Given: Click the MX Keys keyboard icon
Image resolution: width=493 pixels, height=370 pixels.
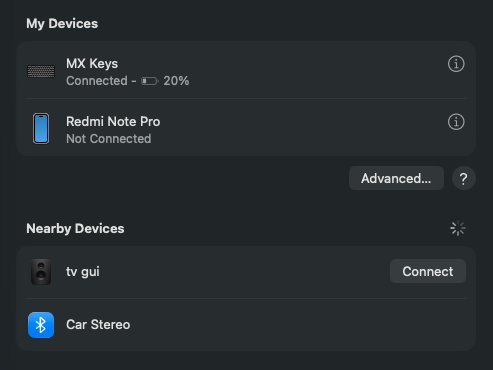Looking at the screenshot, I should (41, 71).
